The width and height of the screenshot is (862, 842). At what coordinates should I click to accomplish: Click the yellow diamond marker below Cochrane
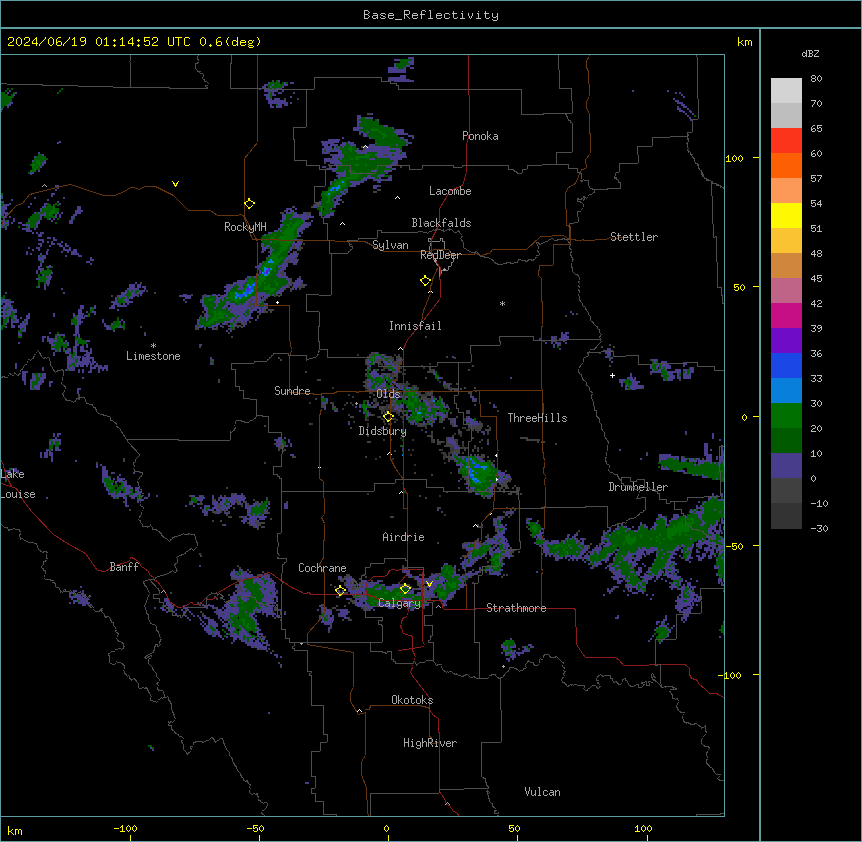pyautogui.click(x=340, y=591)
